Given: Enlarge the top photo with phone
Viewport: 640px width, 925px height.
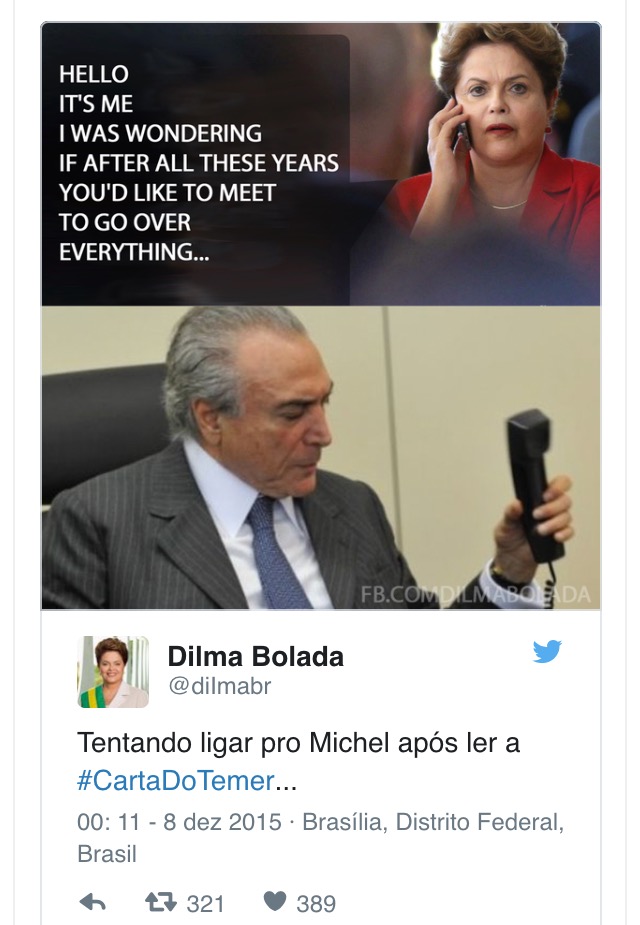Looking at the screenshot, I should (321, 164).
